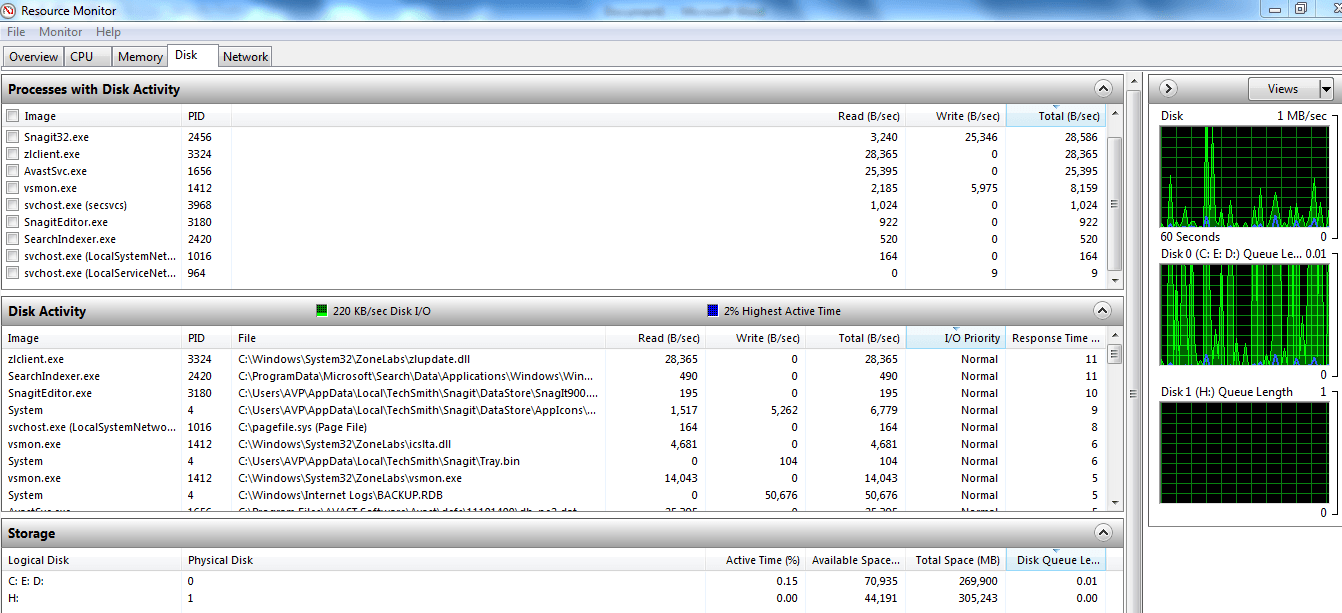The image size is (1342, 613).
Task: Enable filtering for the SearchIndexer.exe checkbox
Action: [13, 239]
